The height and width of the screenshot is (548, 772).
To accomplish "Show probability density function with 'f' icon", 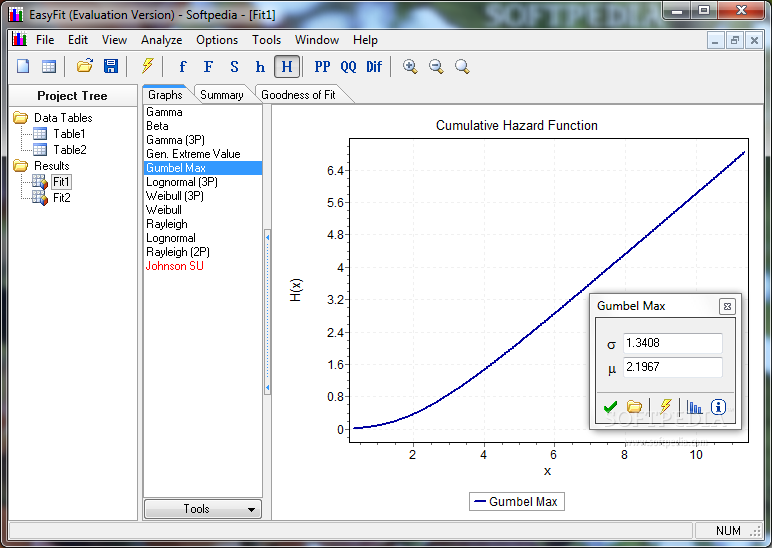I will (x=183, y=66).
